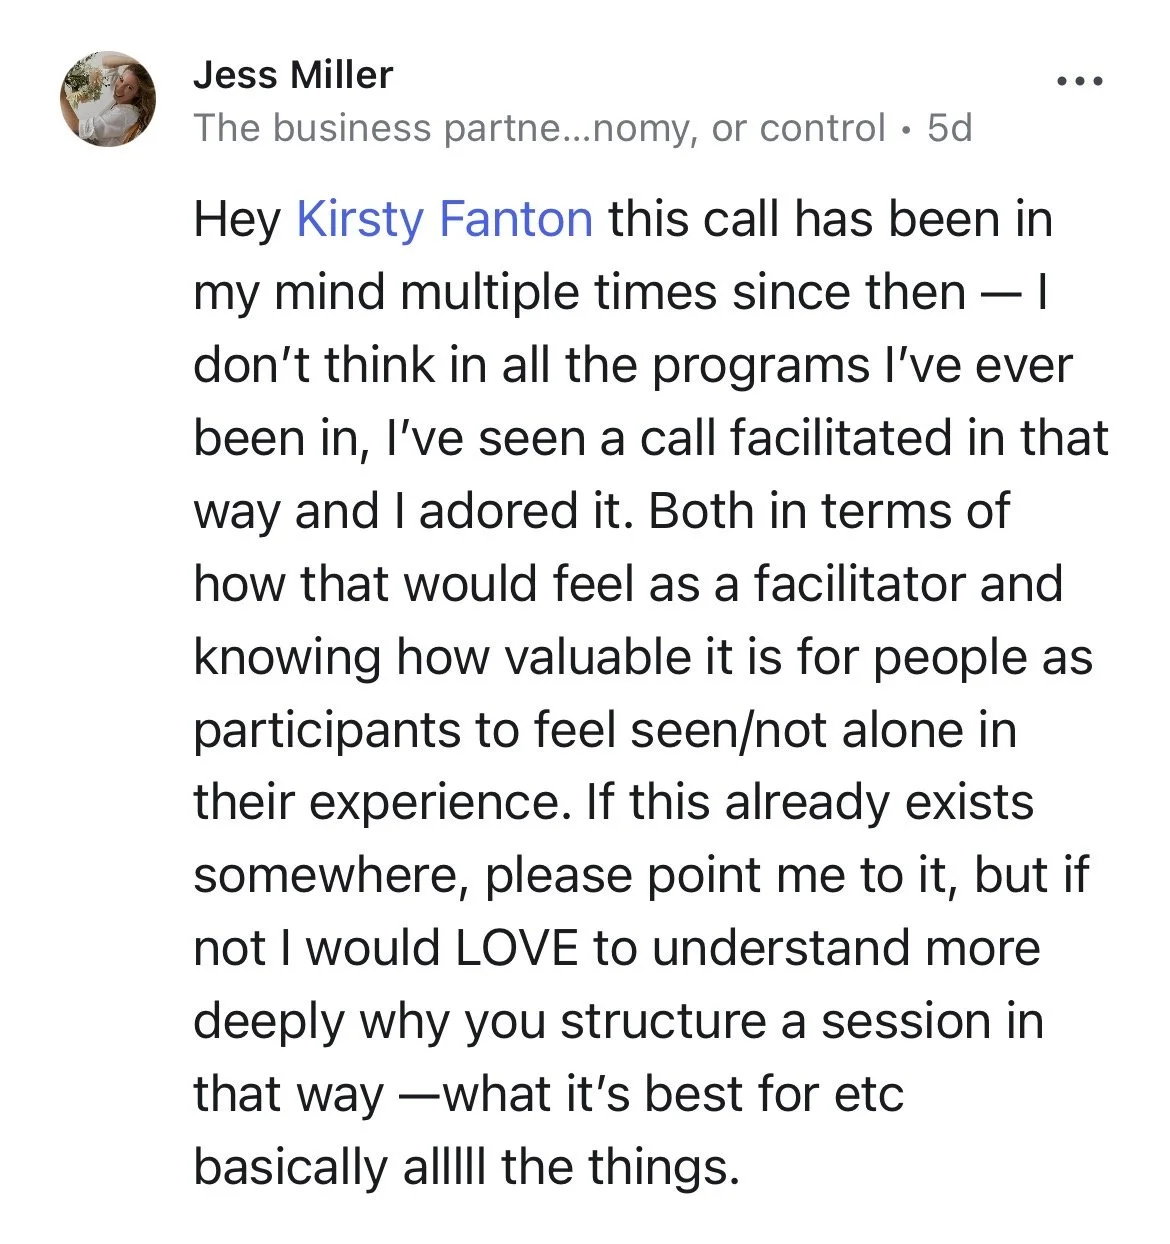Open the three-dot more options menu
The height and width of the screenshot is (1244, 1170).
[1081, 82]
